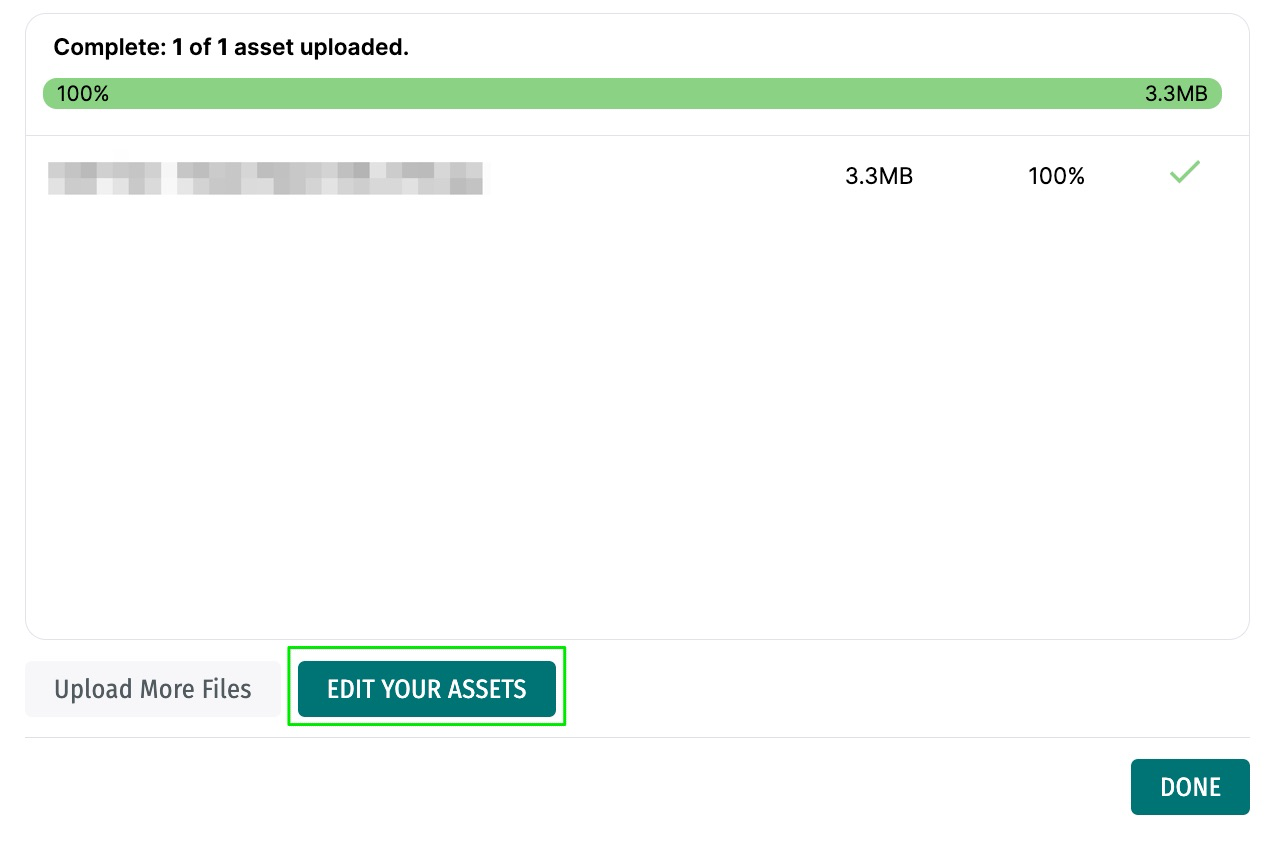Open EDIT YOUR ASSETS
Image resolution: width=1270 pixels, height=842 pixels.
[426, 688]
